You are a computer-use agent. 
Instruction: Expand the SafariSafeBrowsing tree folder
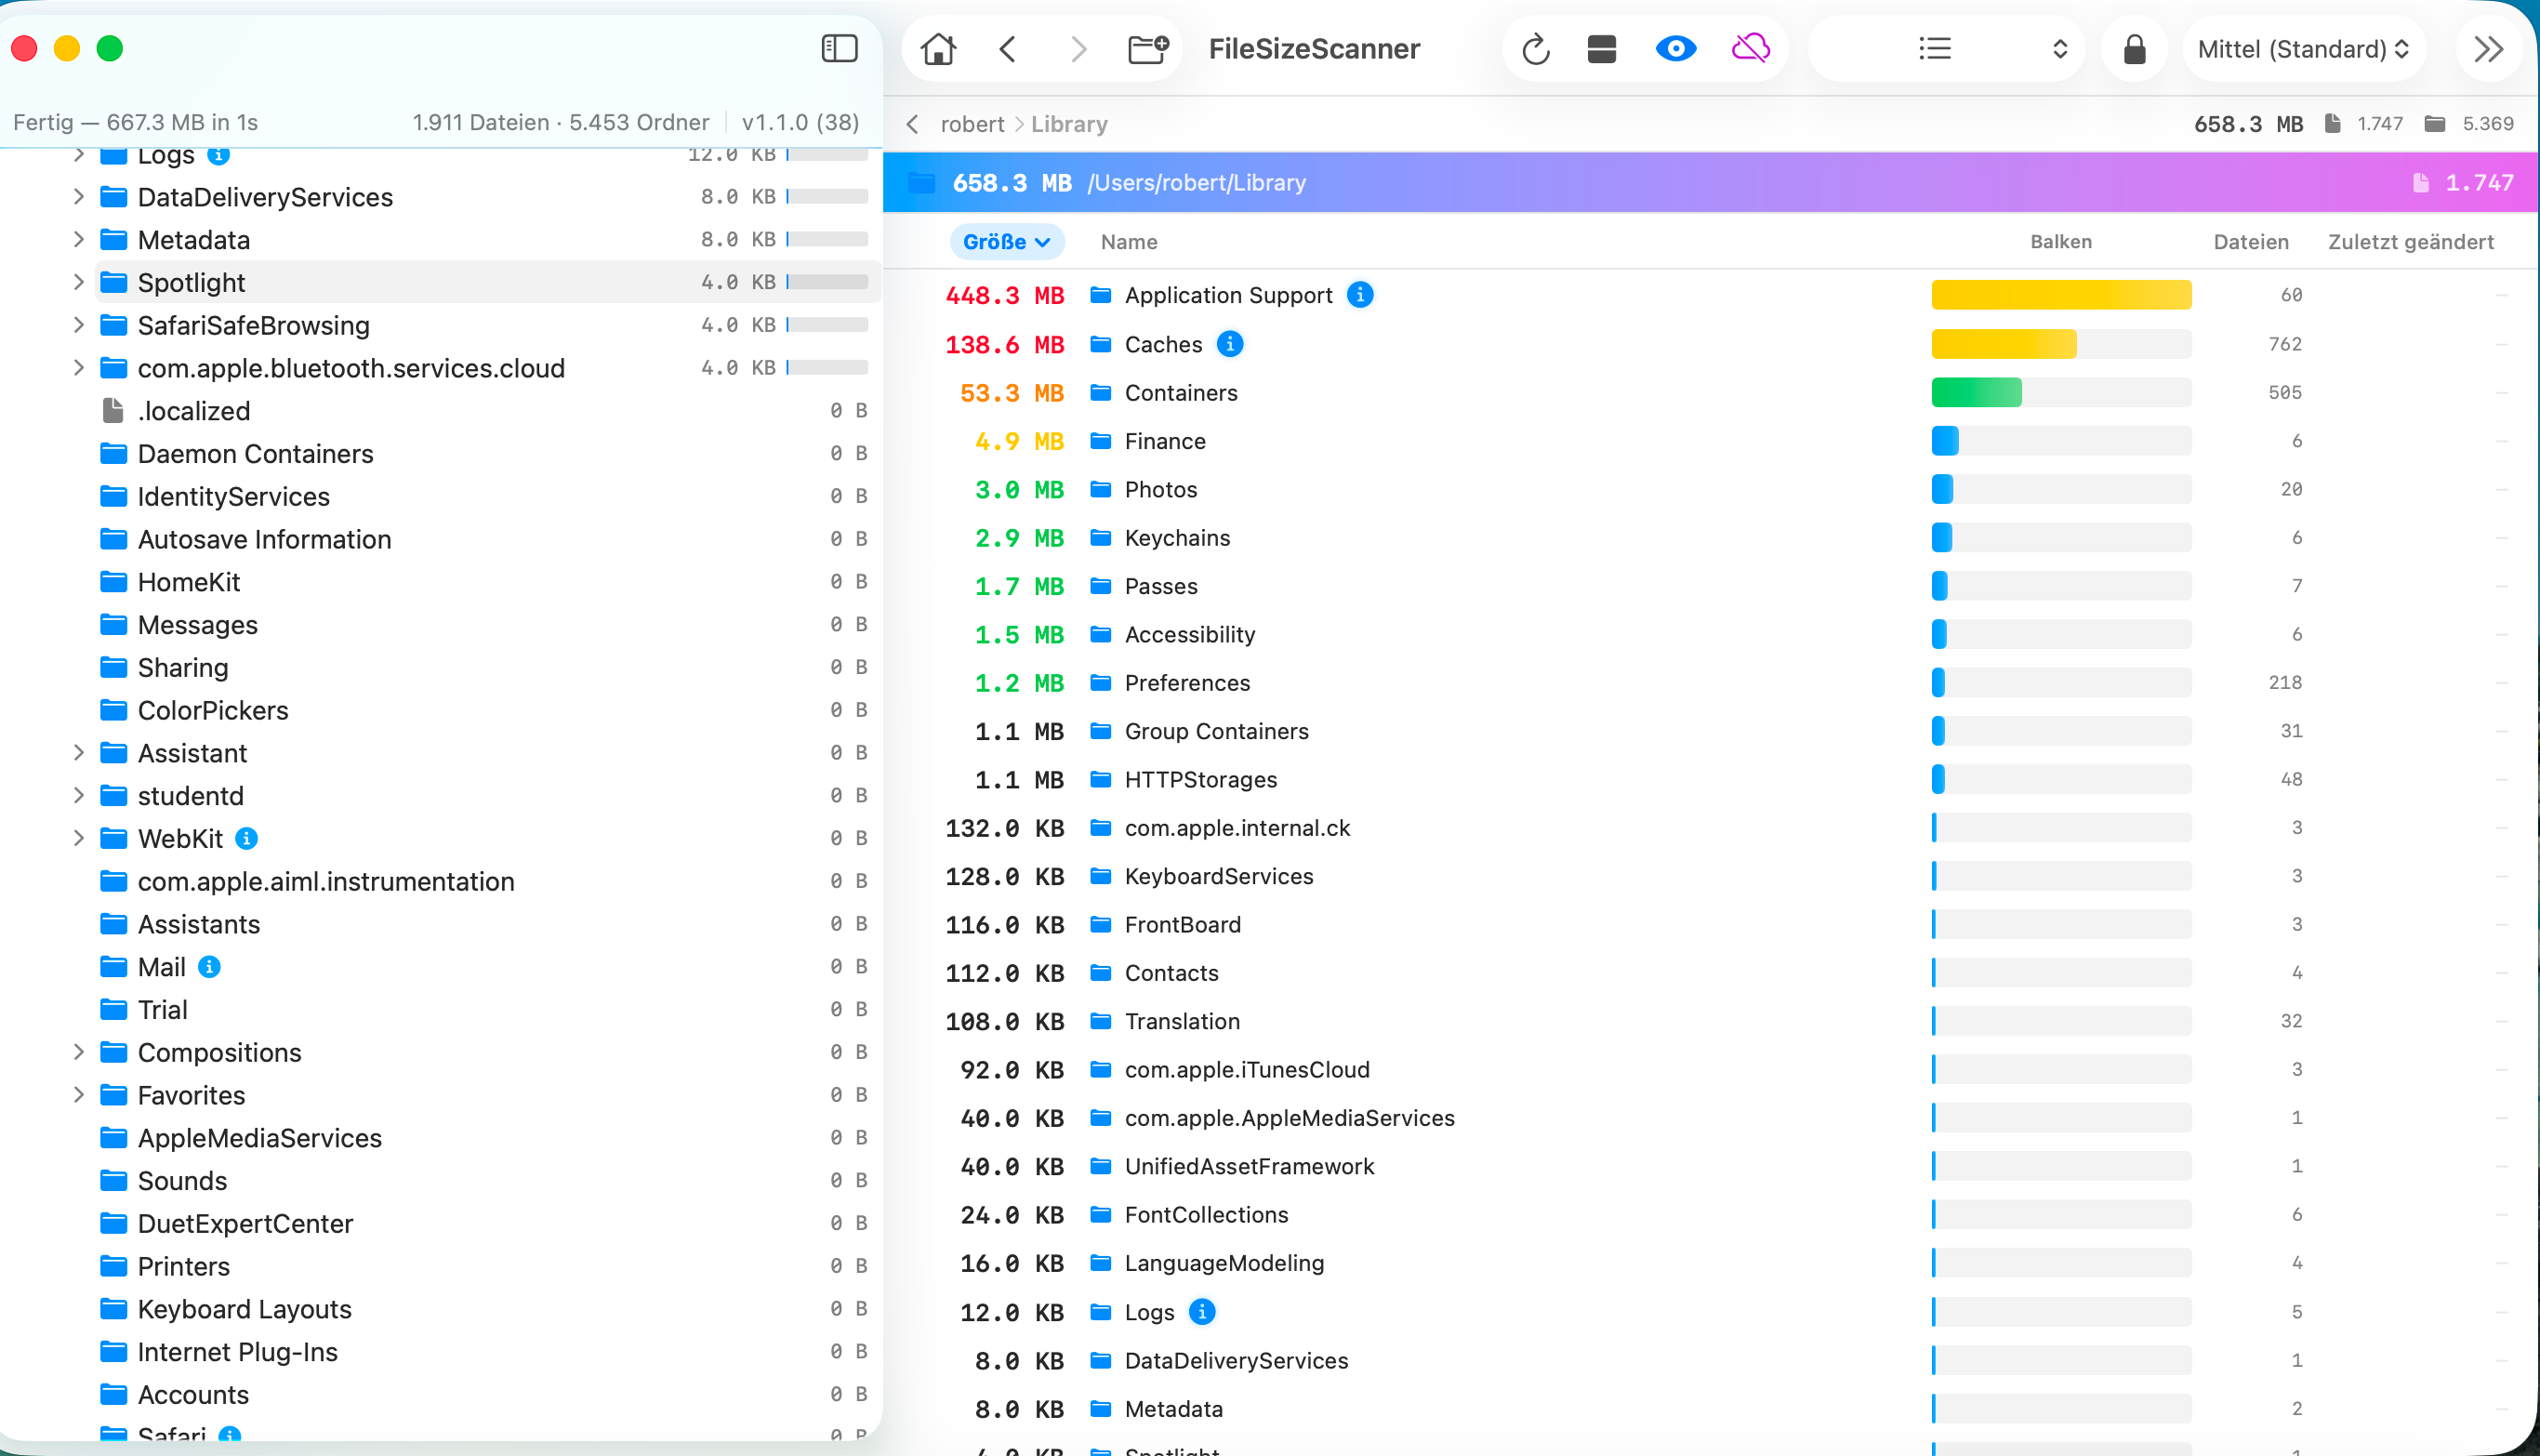tap(78, 325)
